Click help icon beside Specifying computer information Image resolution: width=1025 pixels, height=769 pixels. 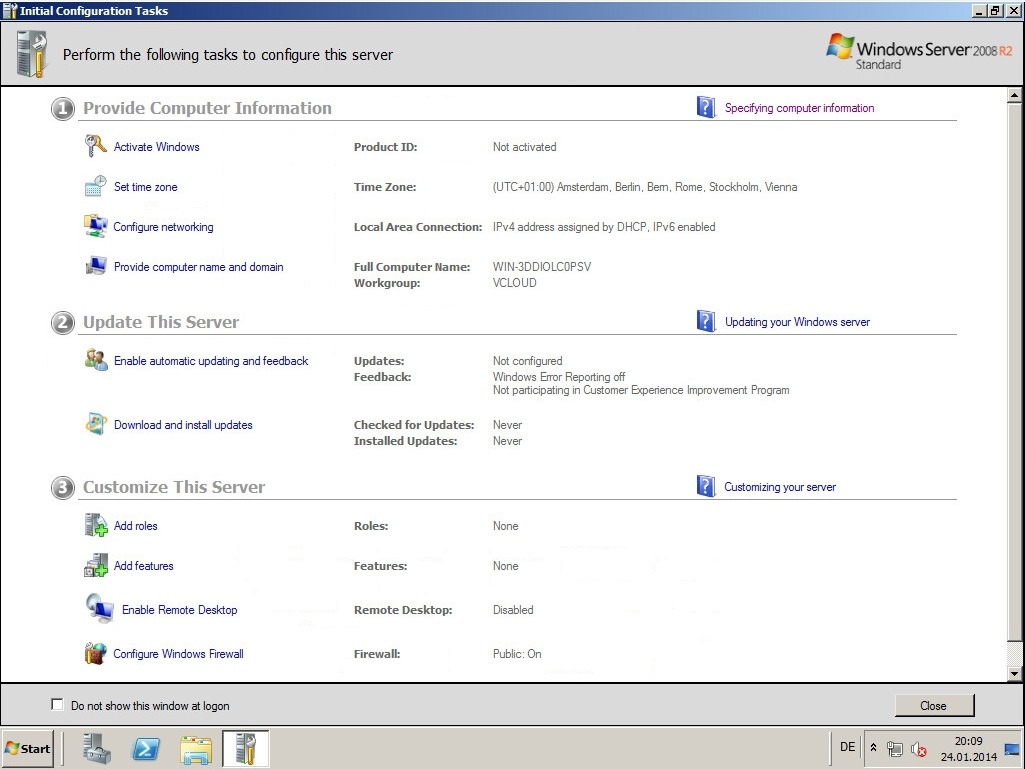tap(706, 107)
